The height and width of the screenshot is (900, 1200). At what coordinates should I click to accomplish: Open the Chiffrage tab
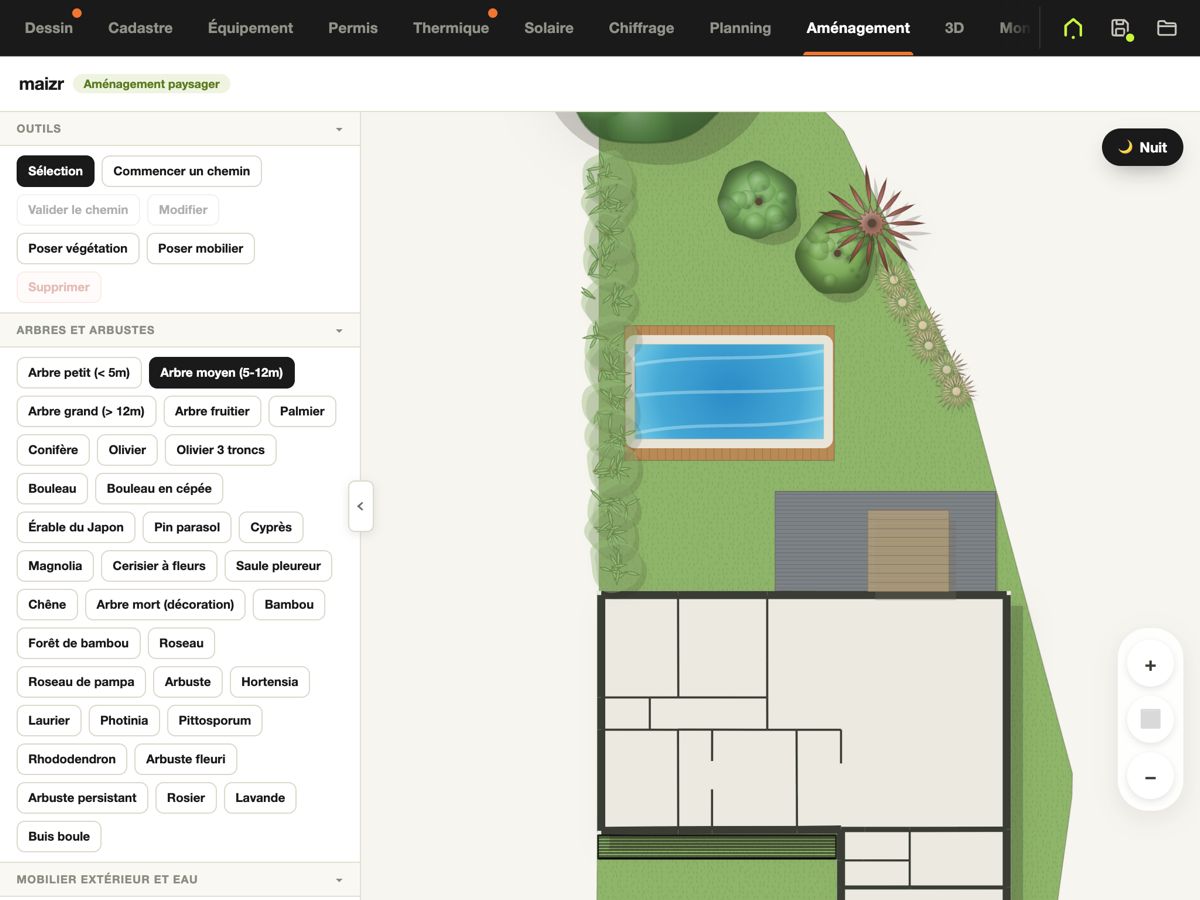[641, 28]
